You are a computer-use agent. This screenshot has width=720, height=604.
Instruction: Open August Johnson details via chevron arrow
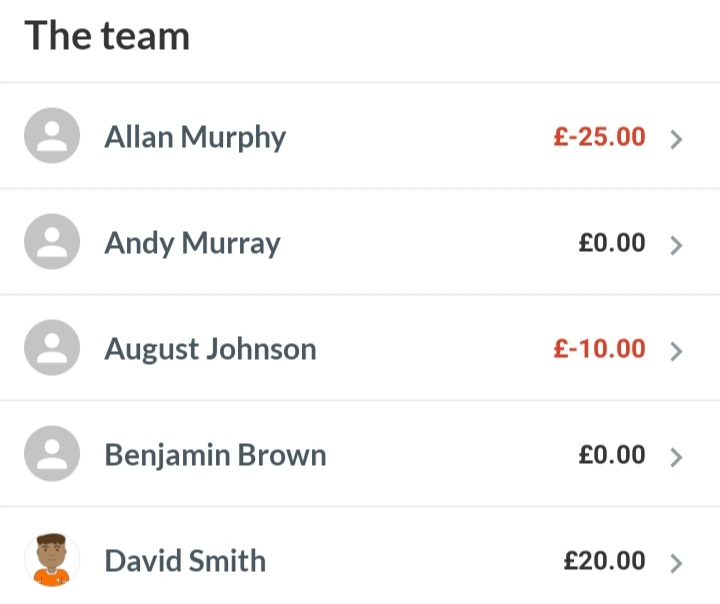676,351
